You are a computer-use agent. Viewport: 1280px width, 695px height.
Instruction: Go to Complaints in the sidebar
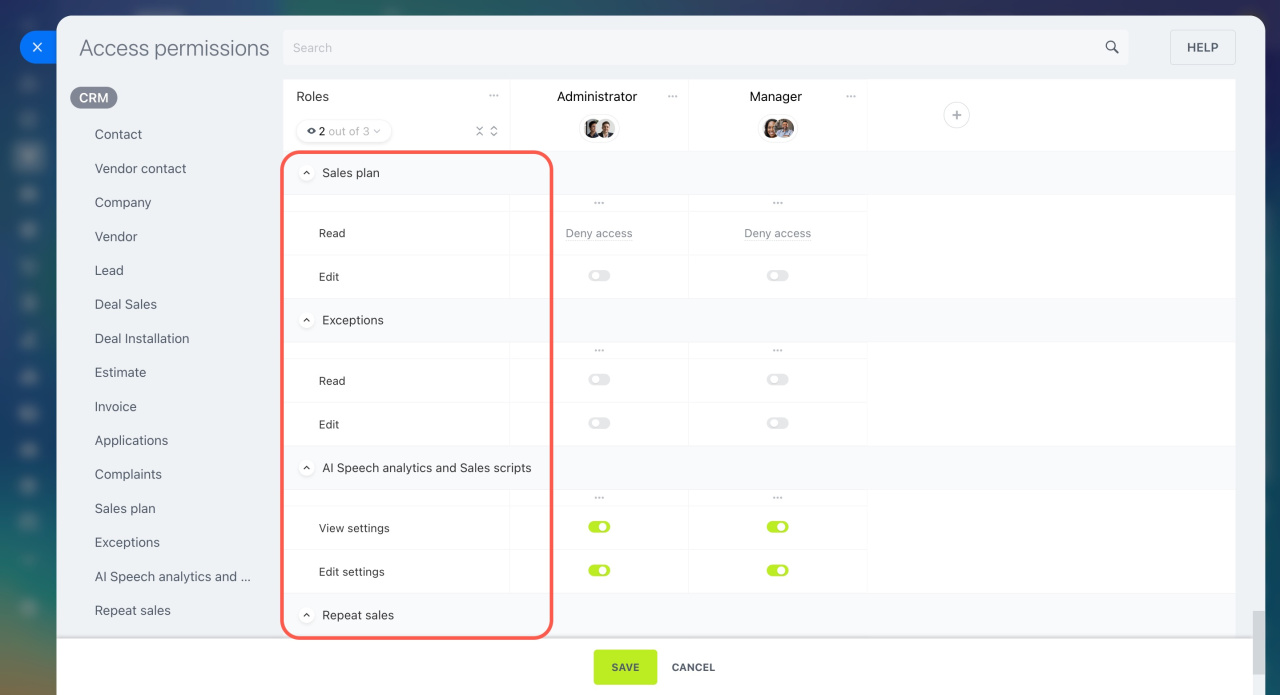click(x=128, y=474)
